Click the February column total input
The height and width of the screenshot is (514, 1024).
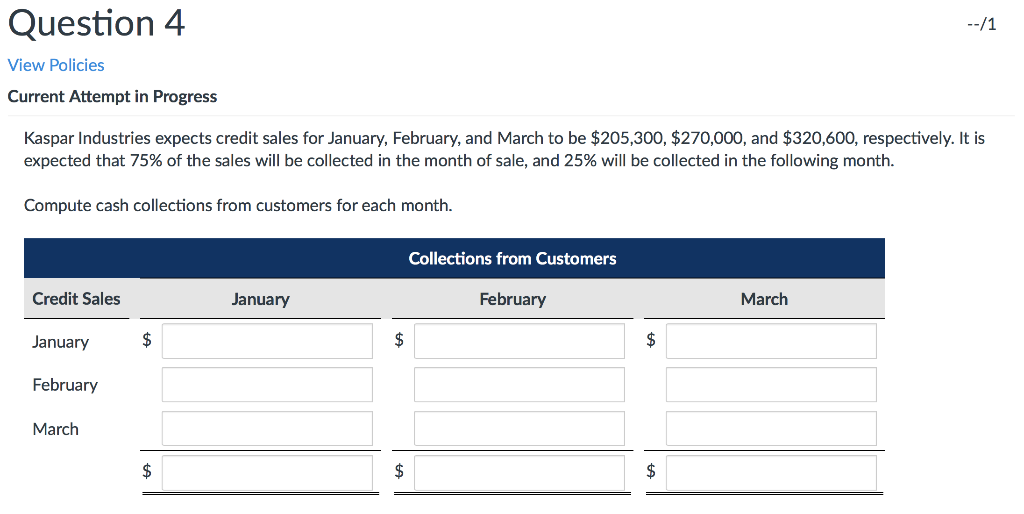(x=519, y=472)
